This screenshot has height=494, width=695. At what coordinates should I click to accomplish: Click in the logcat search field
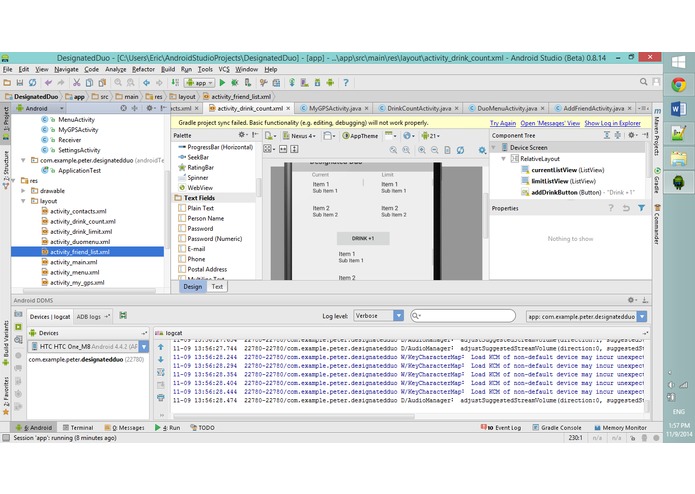click(463, 315)
